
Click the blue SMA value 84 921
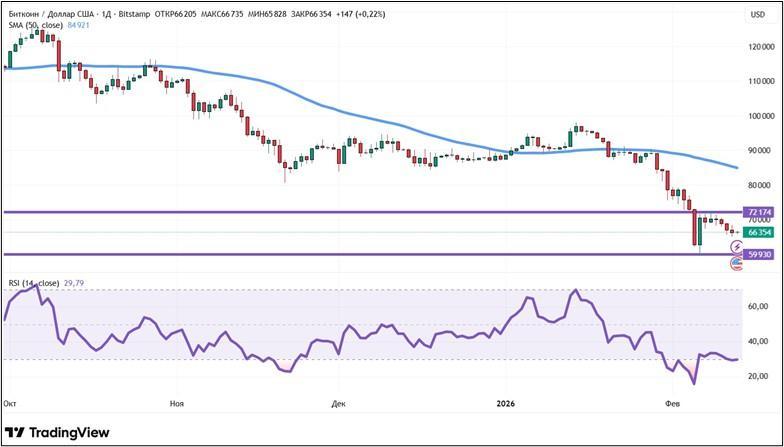click(79, 24)
